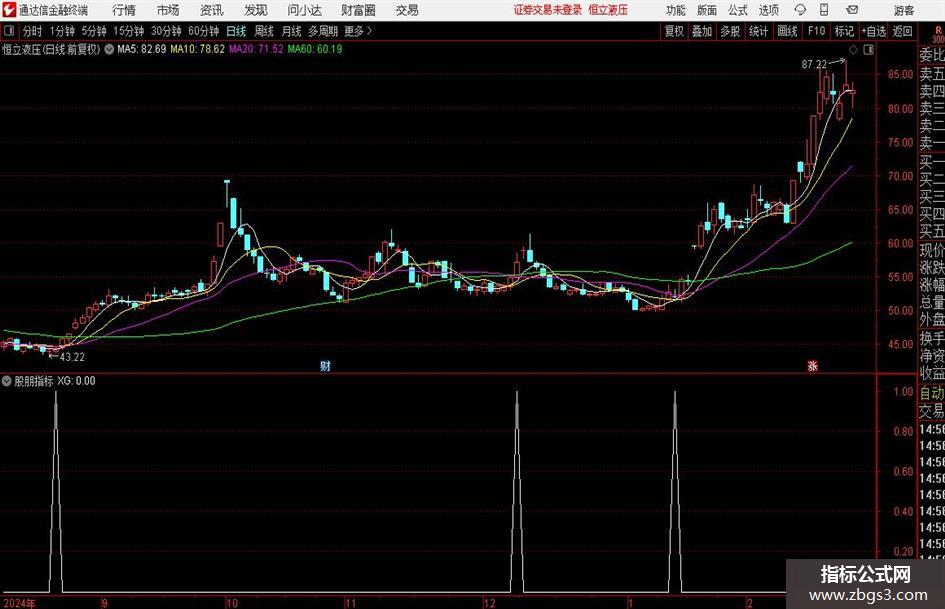
Task: Open the 发现 menu
Action: coord(256,10)
